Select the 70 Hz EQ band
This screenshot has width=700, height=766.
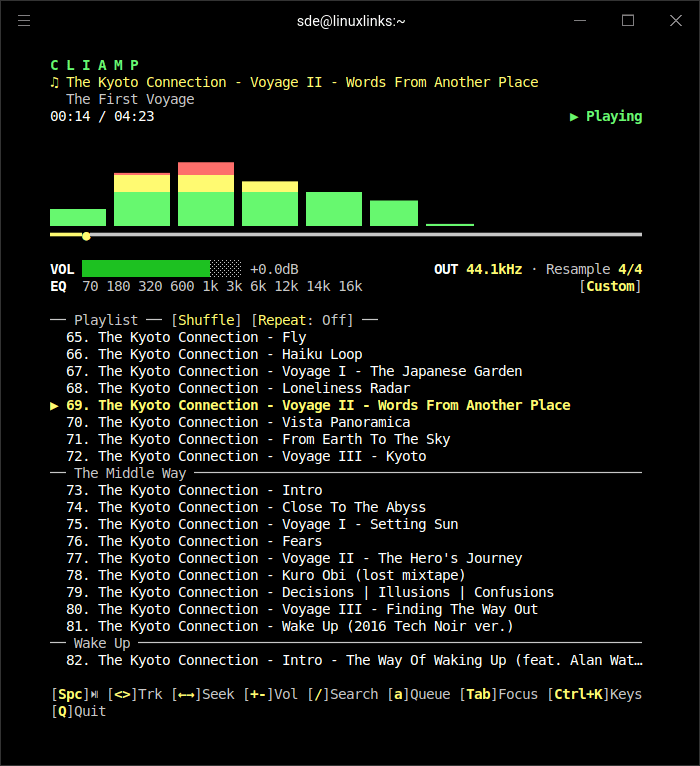pyautogui.click(x=90, y=286)
